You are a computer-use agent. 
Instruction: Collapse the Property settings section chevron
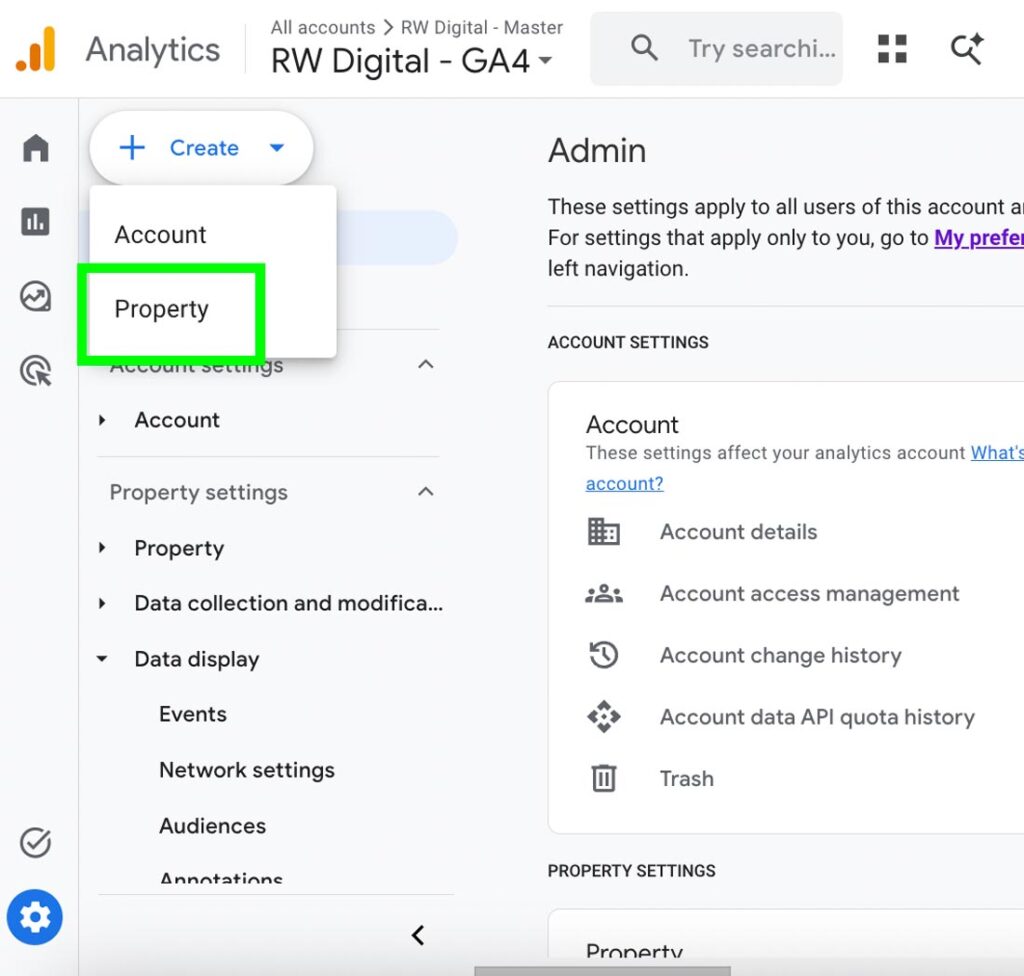(426, 491)
